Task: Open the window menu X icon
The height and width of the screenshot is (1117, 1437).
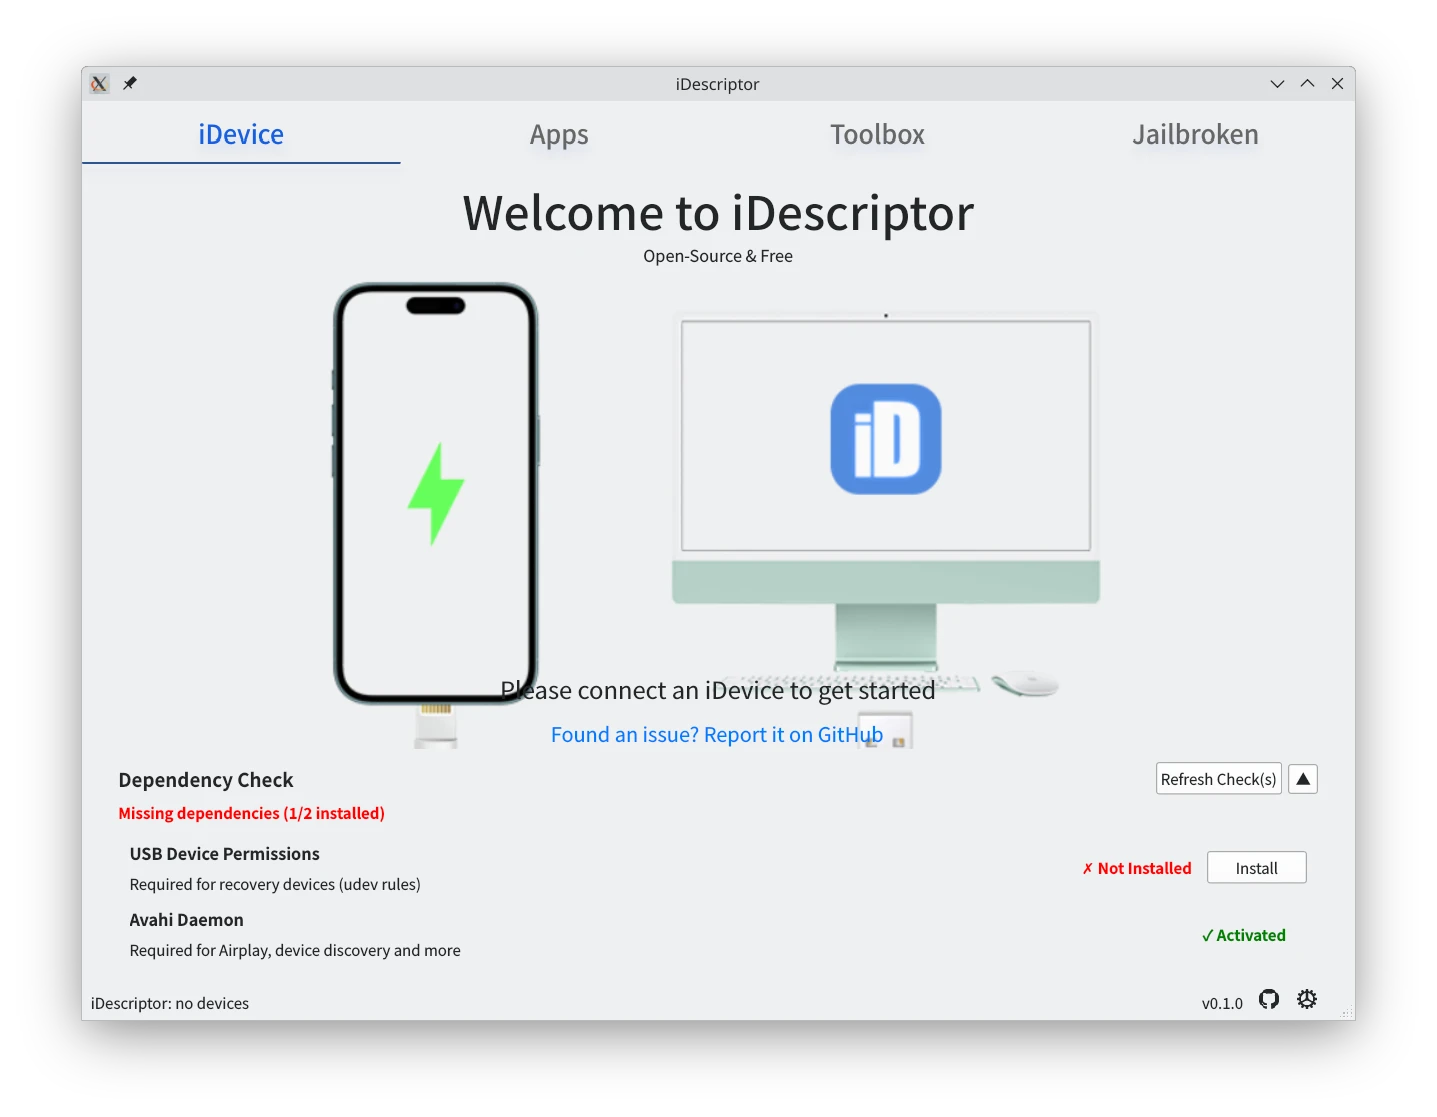Action: click(x=99, y=84)
